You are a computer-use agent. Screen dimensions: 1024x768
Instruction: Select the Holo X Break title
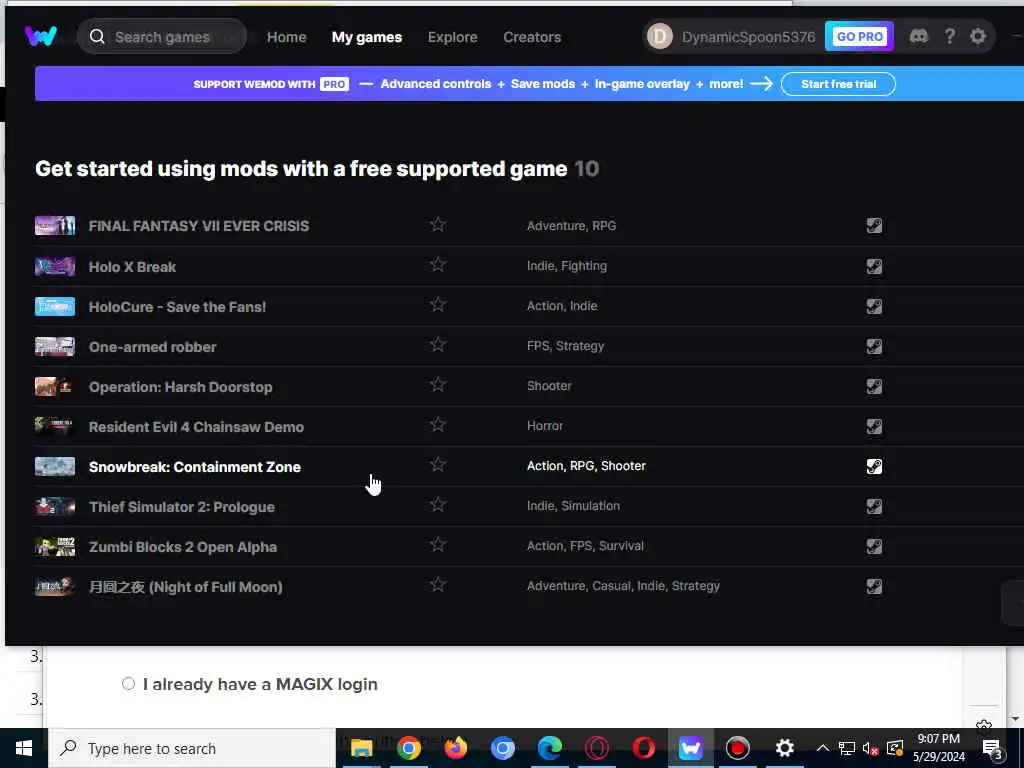(133, 267)
